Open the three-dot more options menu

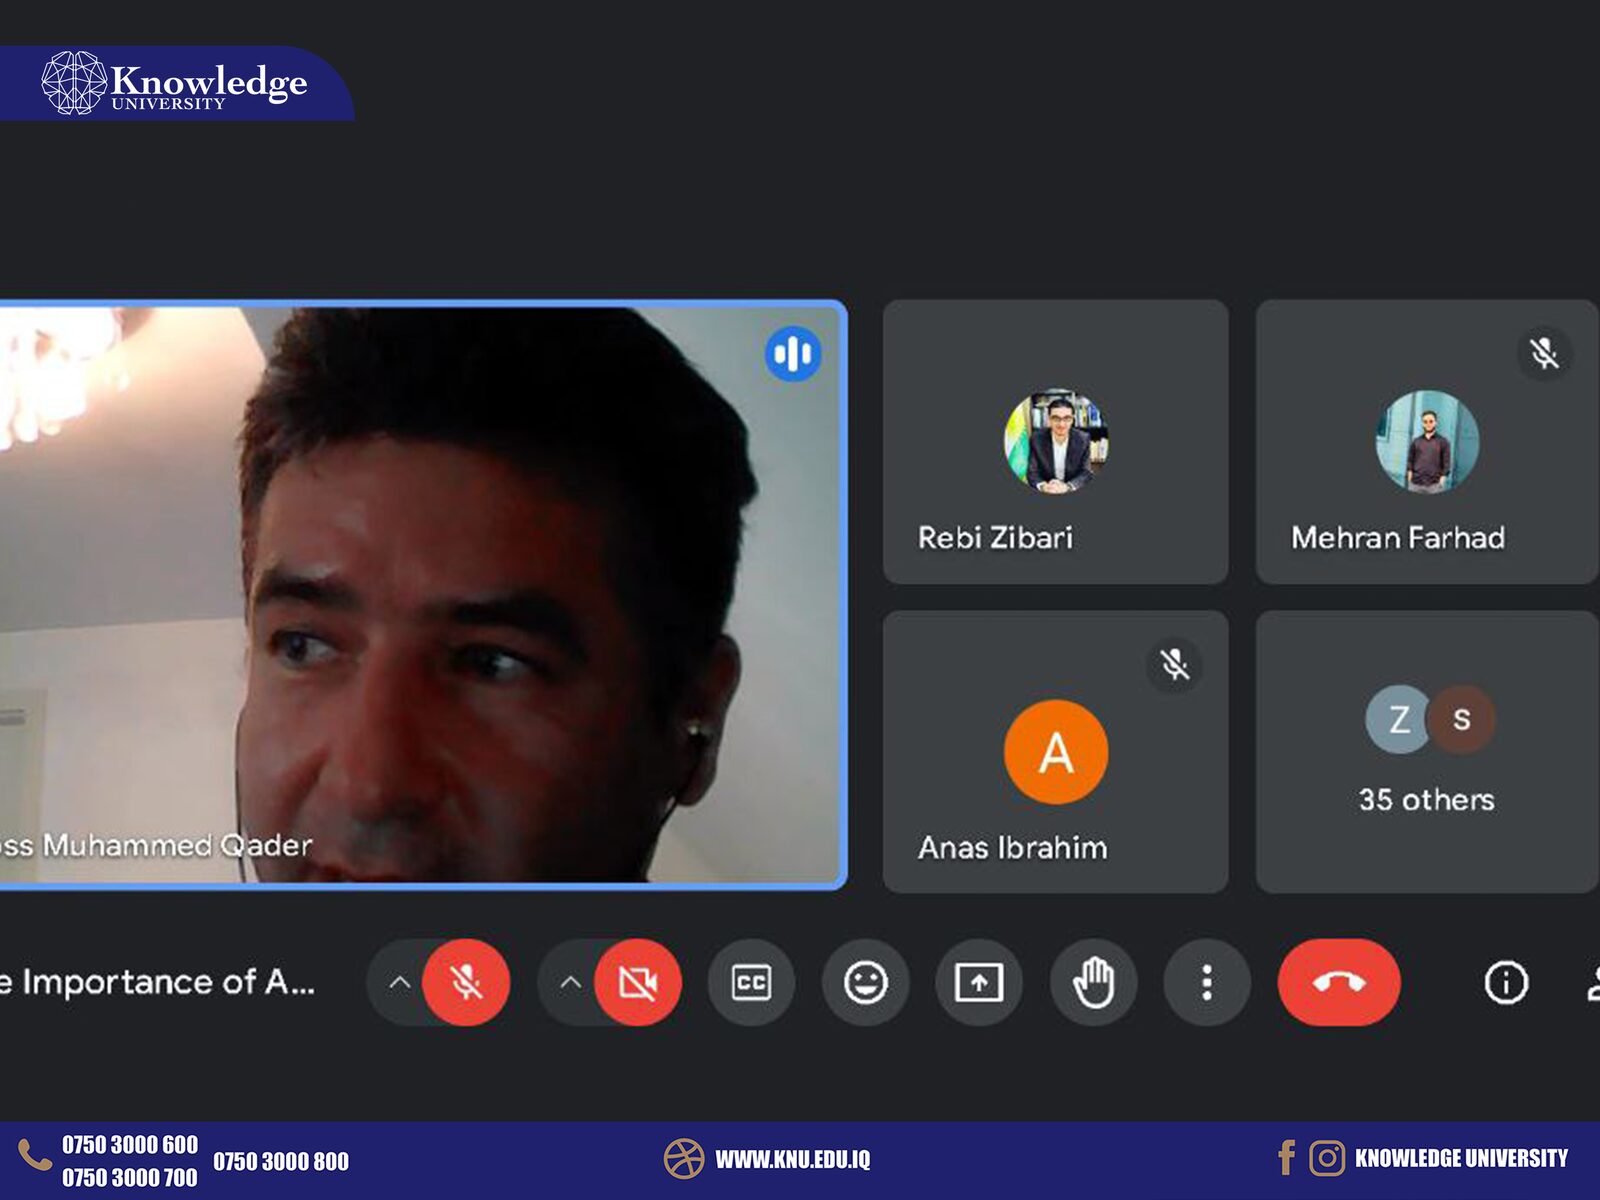(x=1207, y=982)
